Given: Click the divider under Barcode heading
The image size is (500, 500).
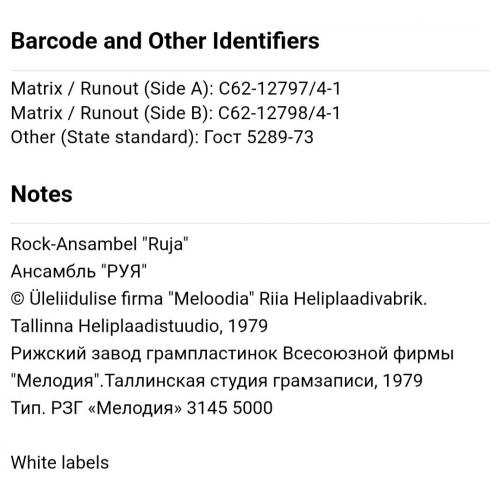Looking at the screenshot, I should coord(250,71).
